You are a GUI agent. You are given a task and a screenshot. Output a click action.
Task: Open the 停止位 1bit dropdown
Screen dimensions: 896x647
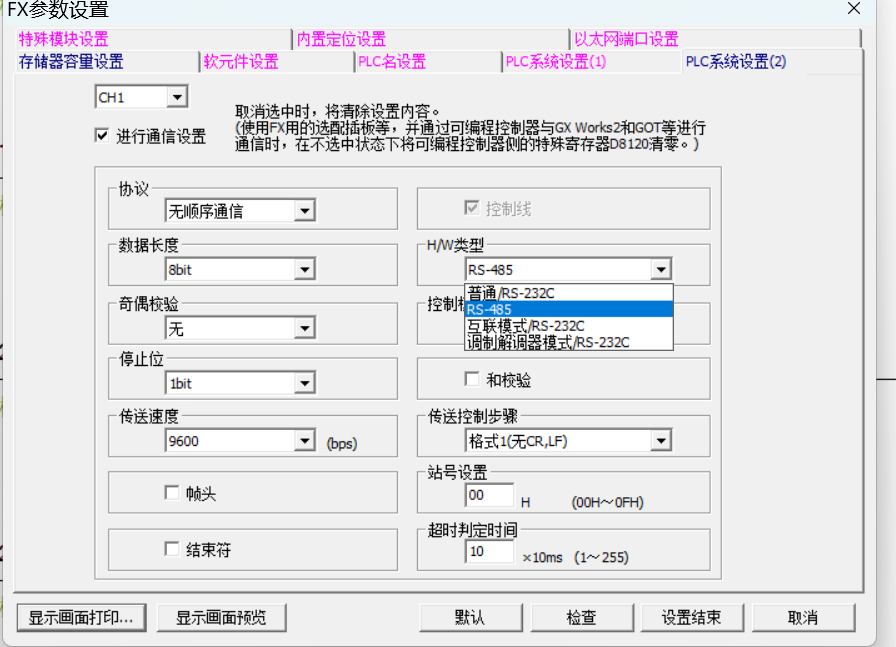click(305, 383)
